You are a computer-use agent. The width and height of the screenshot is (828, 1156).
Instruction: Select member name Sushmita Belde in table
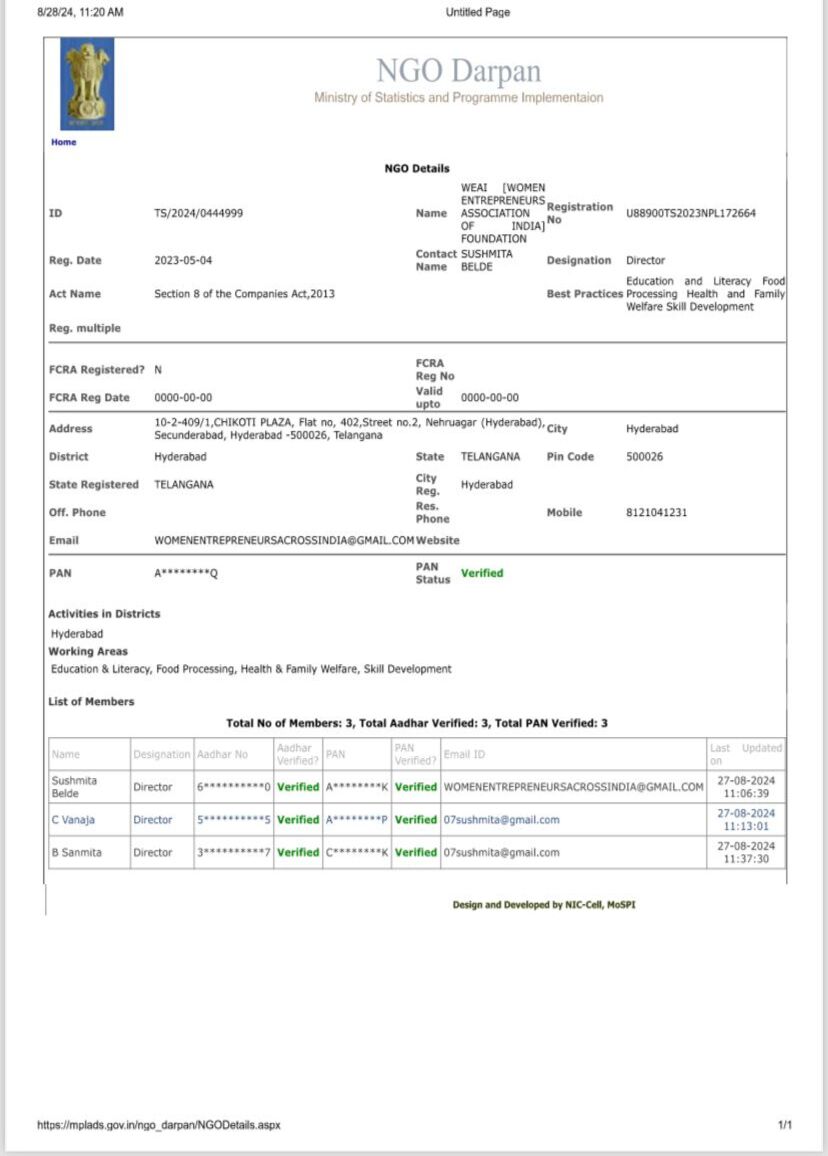(x=74, y=787)
